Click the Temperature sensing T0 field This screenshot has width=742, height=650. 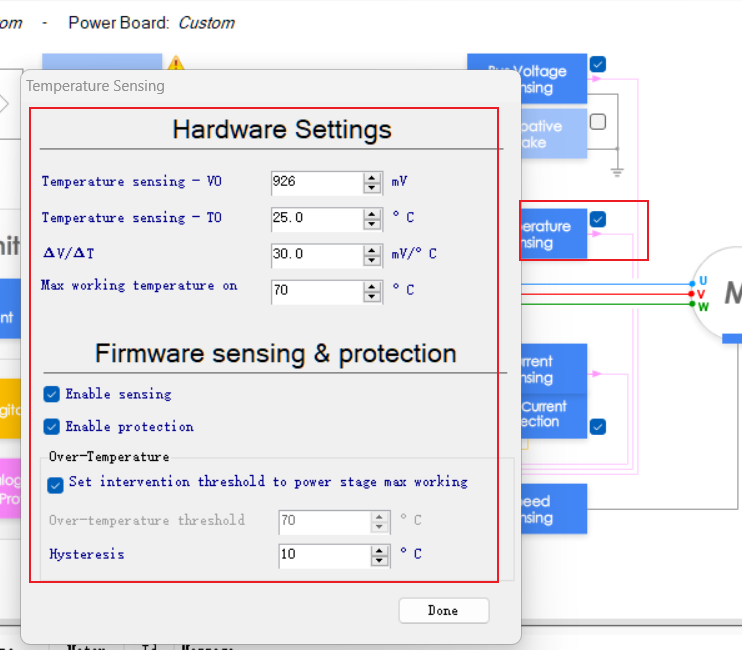pyautogui.click(x=317, y=219)
